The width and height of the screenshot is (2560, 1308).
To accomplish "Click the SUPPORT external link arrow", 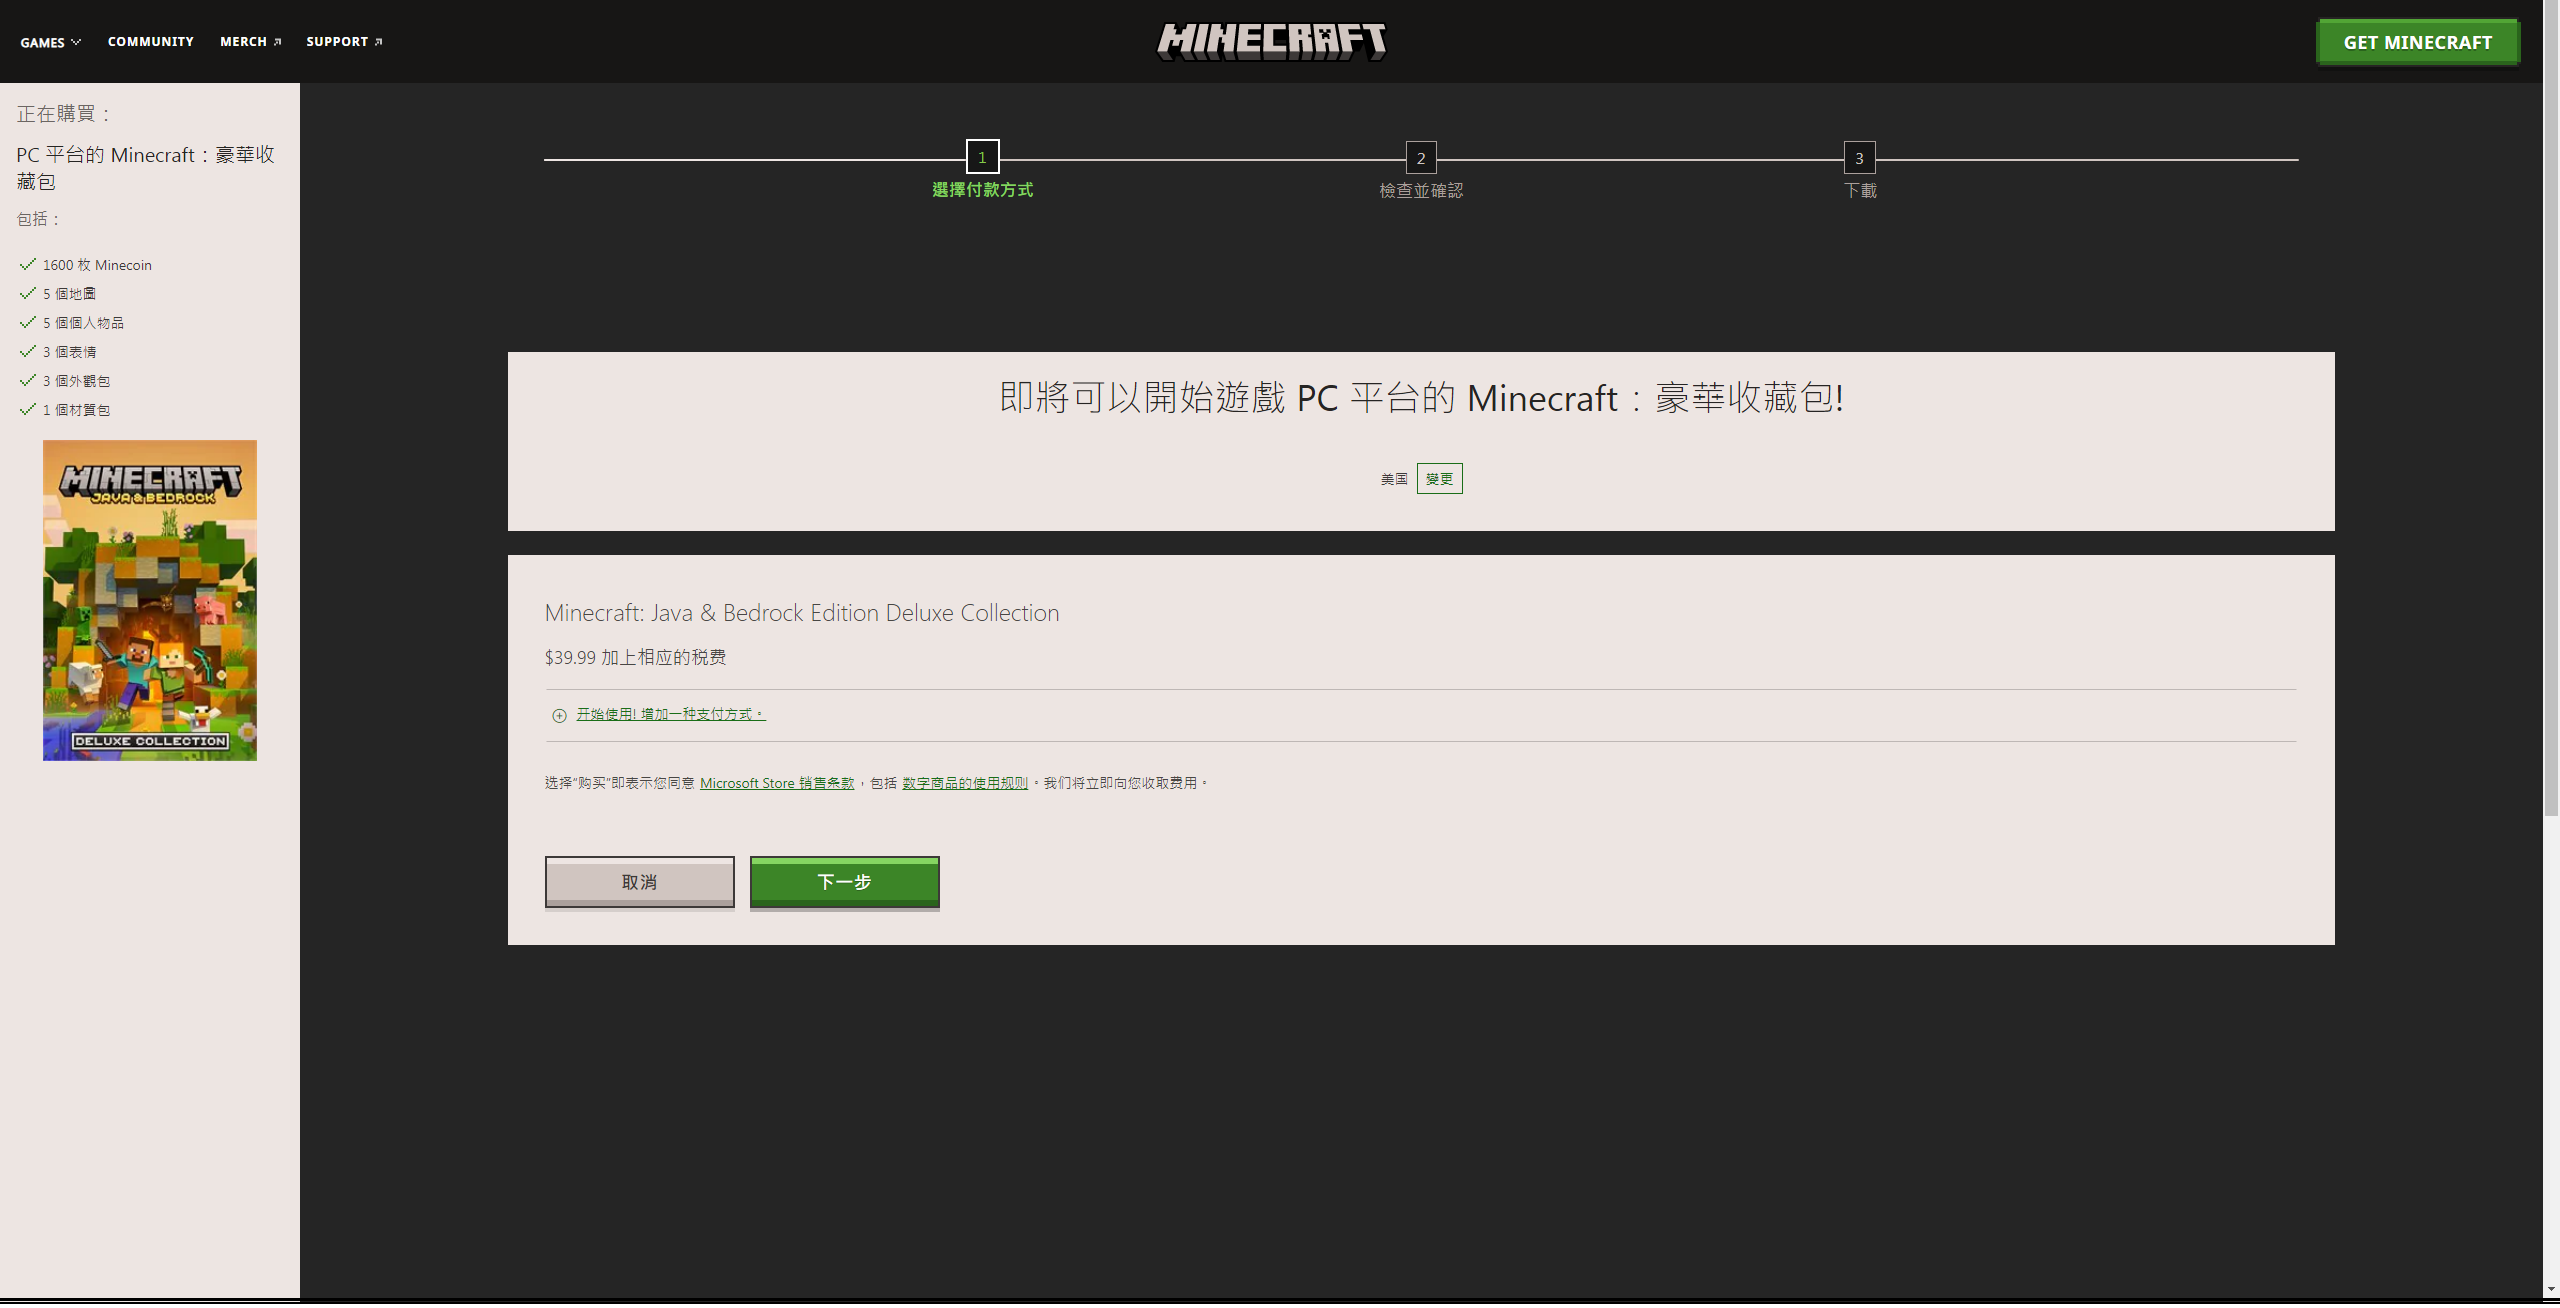I will coord(379,42).
